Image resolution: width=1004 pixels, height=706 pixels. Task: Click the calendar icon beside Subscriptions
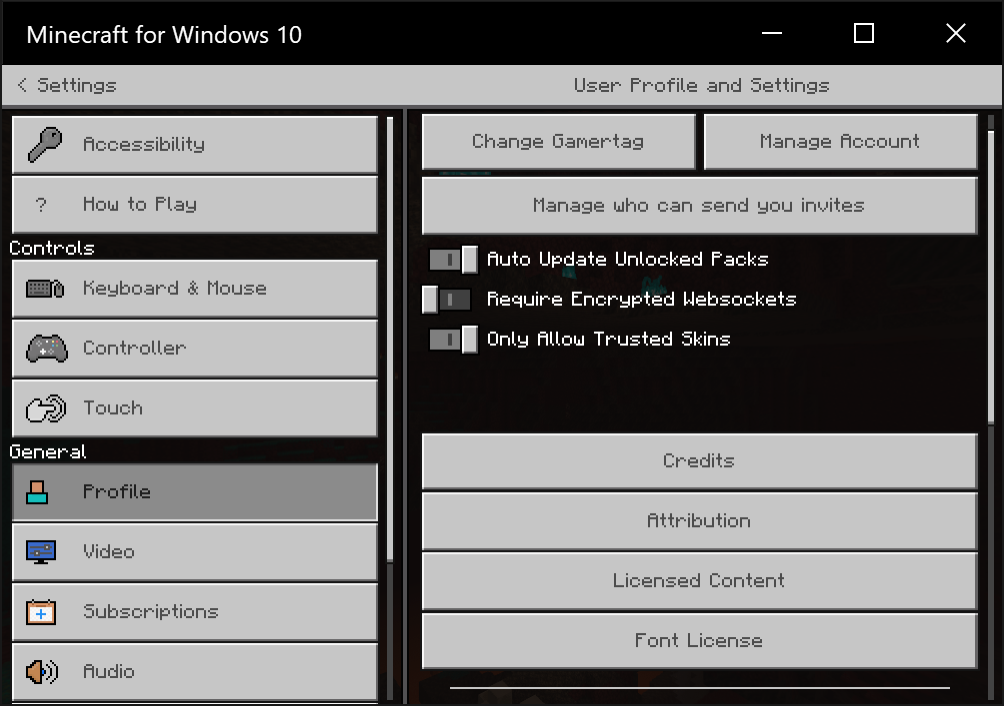[x=41, y=612]
